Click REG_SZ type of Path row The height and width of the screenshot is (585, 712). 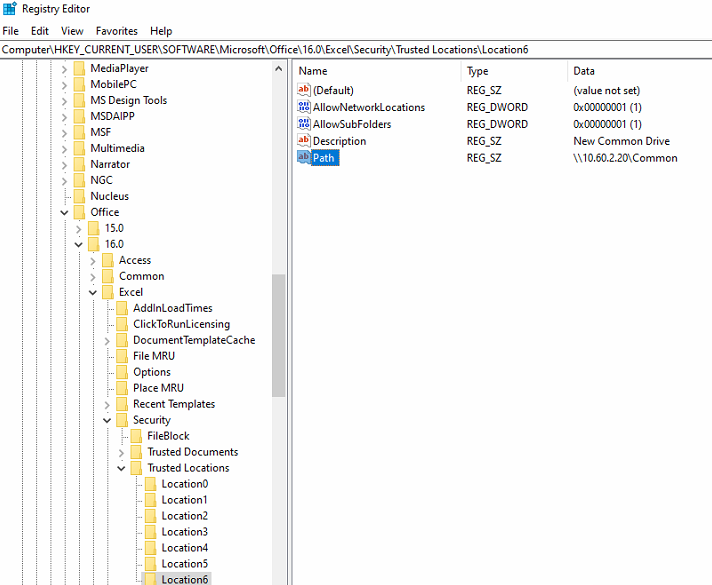pyautogui.click(x=484, y=158)
